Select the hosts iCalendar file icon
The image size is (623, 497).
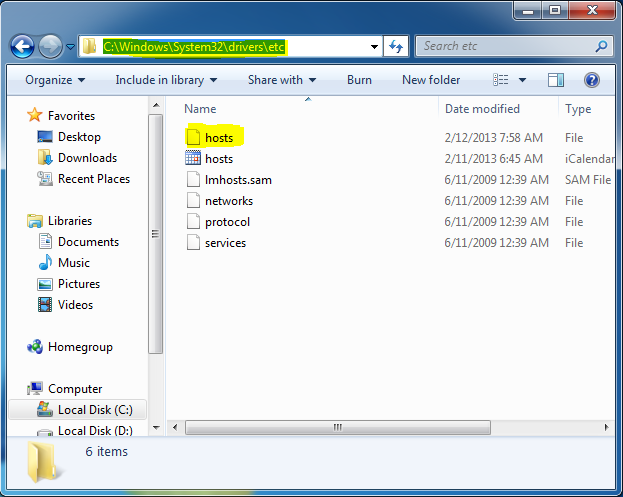pos(193,158)
